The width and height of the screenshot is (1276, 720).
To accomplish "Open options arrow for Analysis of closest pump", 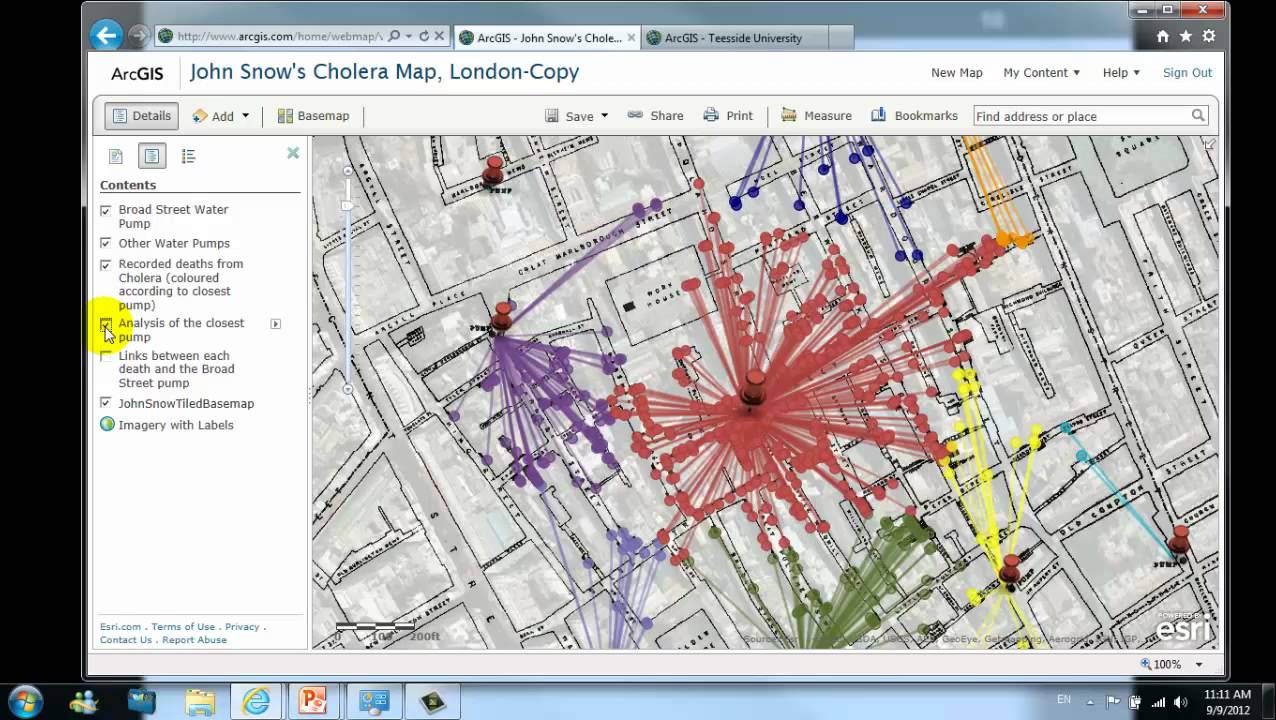I will (x=276, y=324).
